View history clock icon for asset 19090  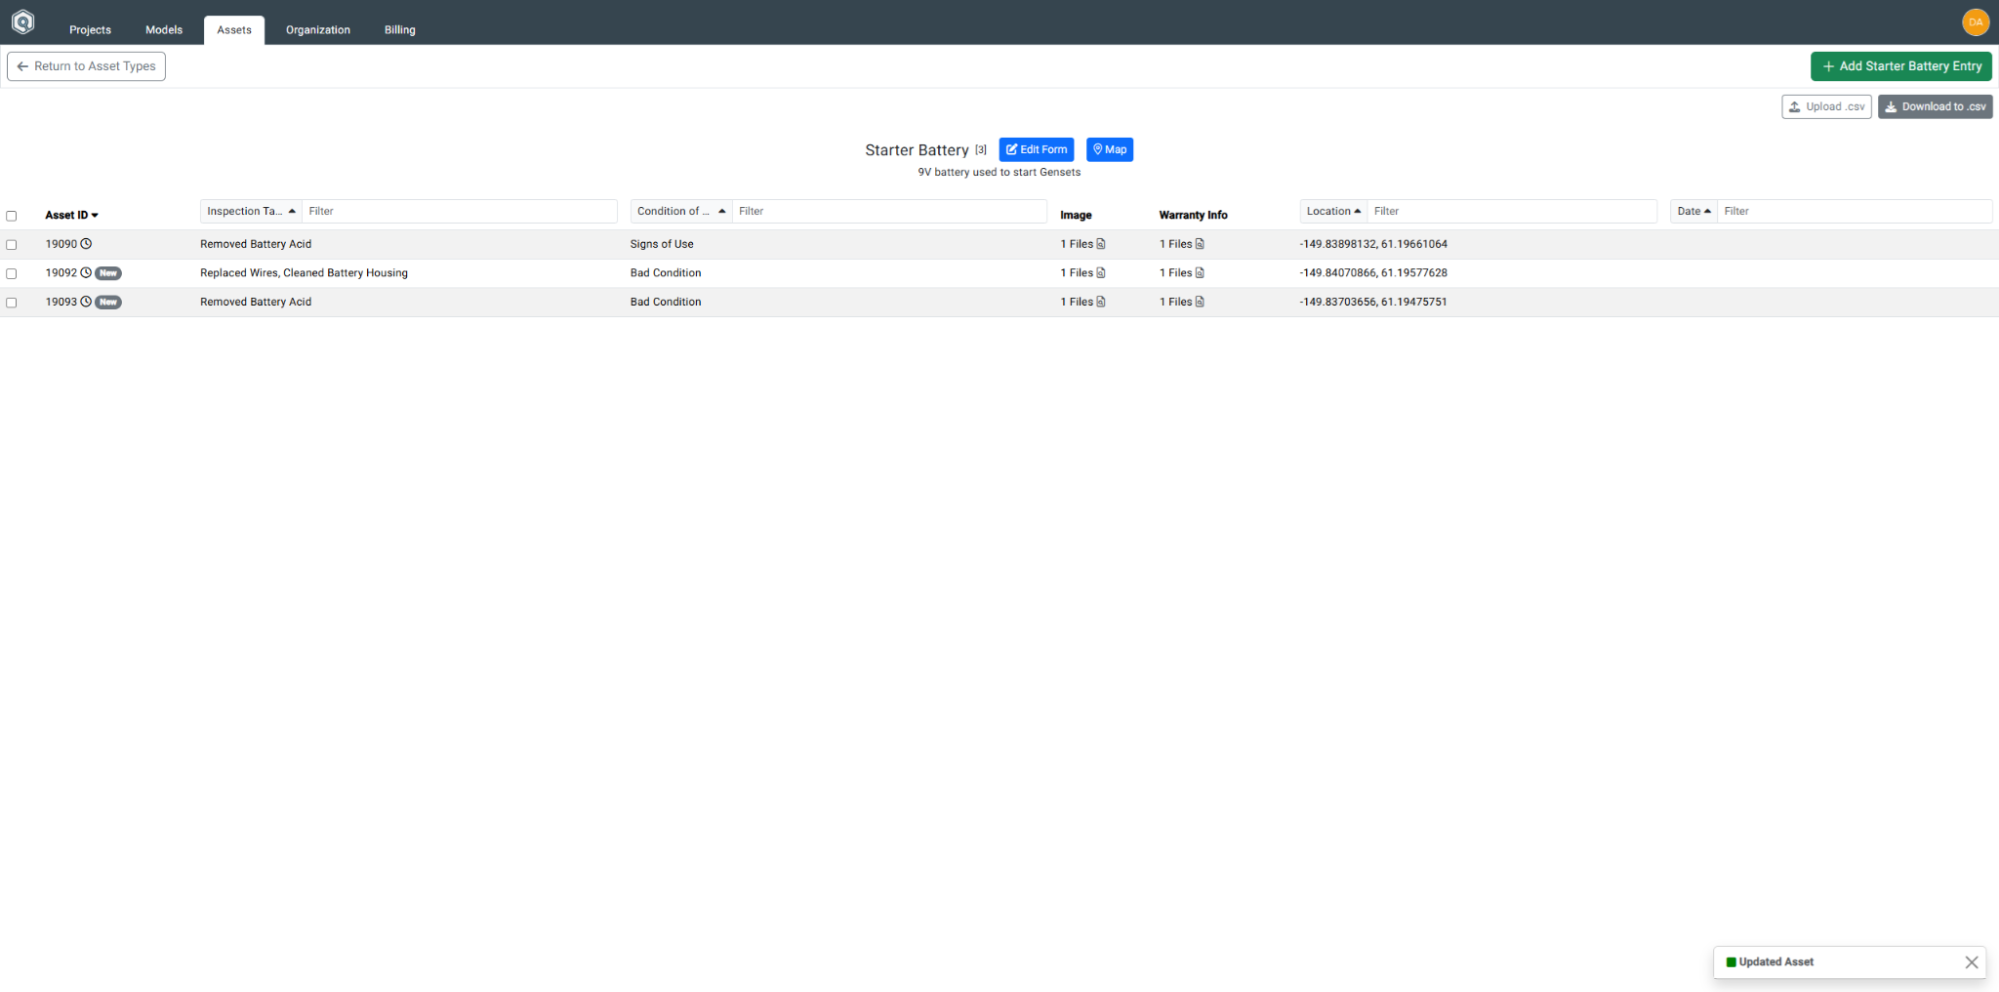(86, 244)
